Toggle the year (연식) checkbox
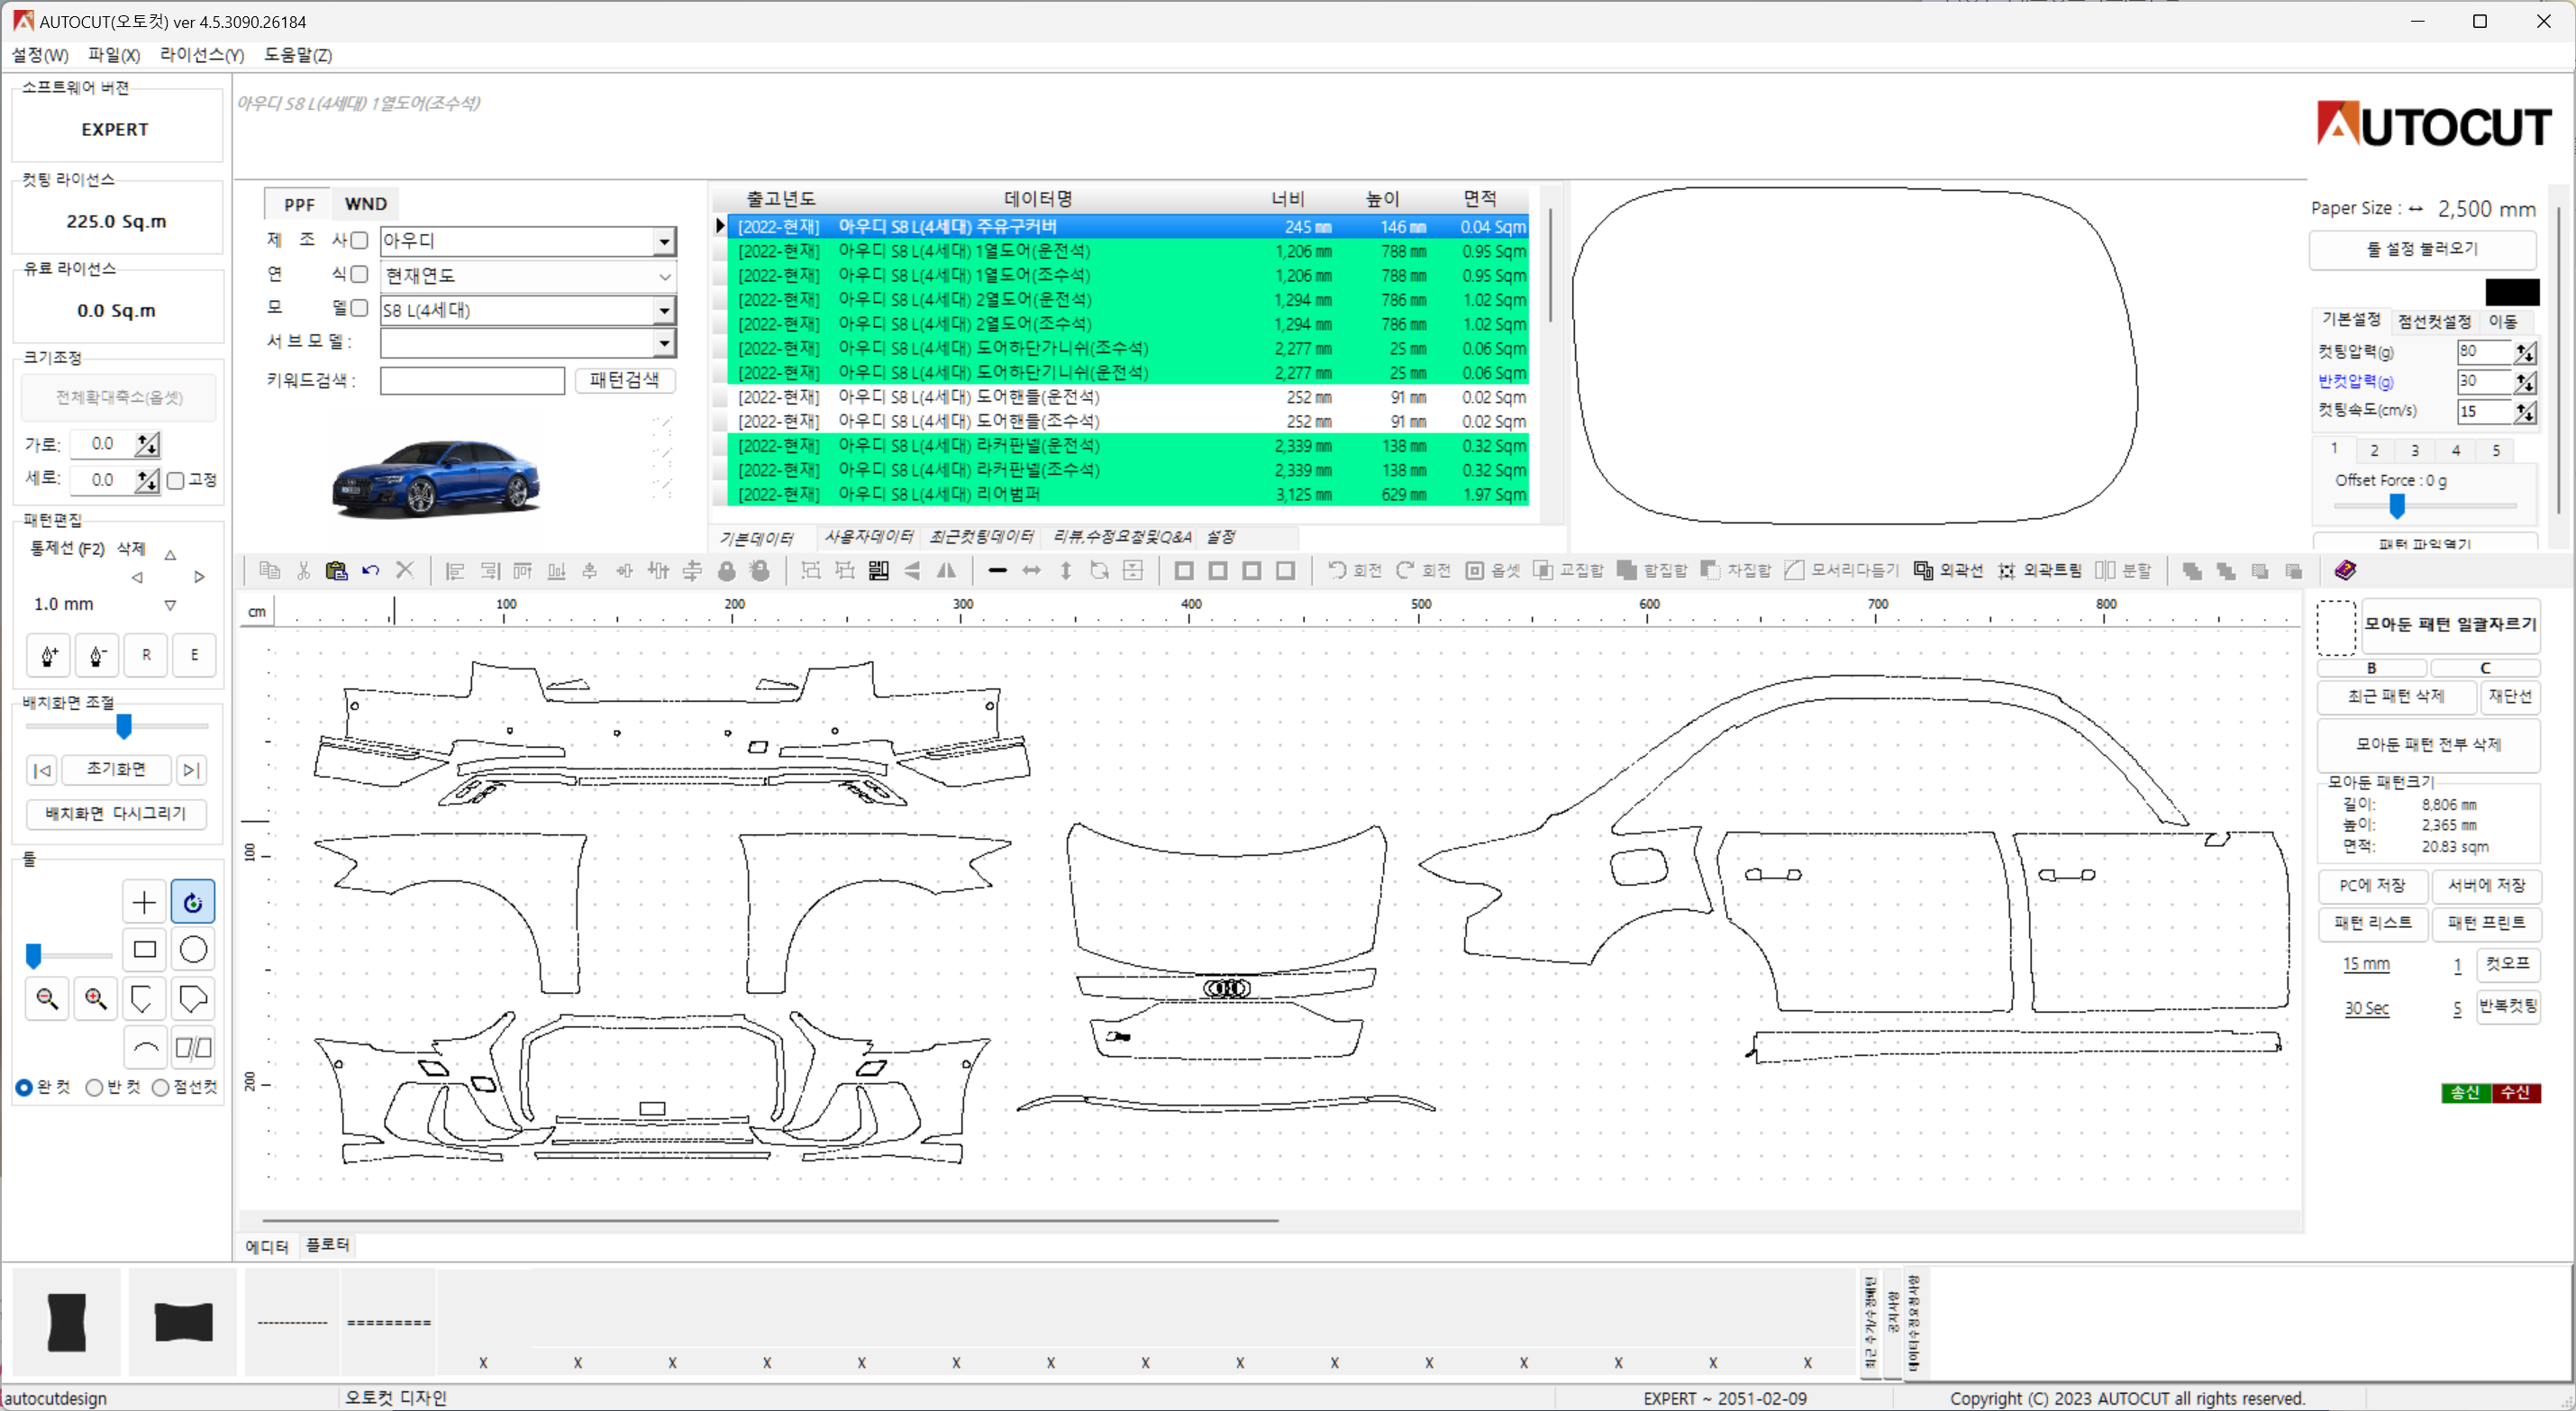 pyautogui.click(x=359, y=274)
